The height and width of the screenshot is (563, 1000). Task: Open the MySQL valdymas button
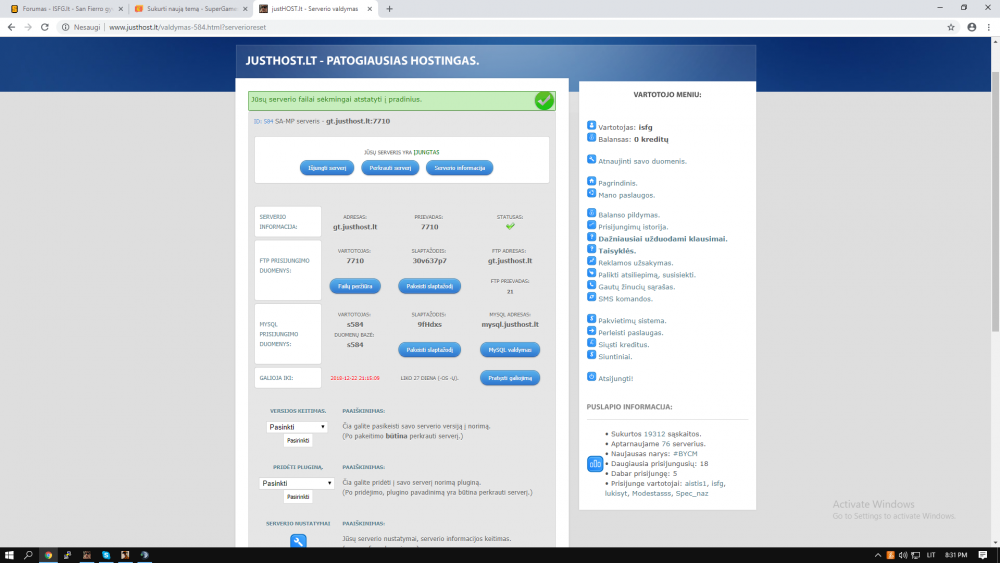coord(510,349)
